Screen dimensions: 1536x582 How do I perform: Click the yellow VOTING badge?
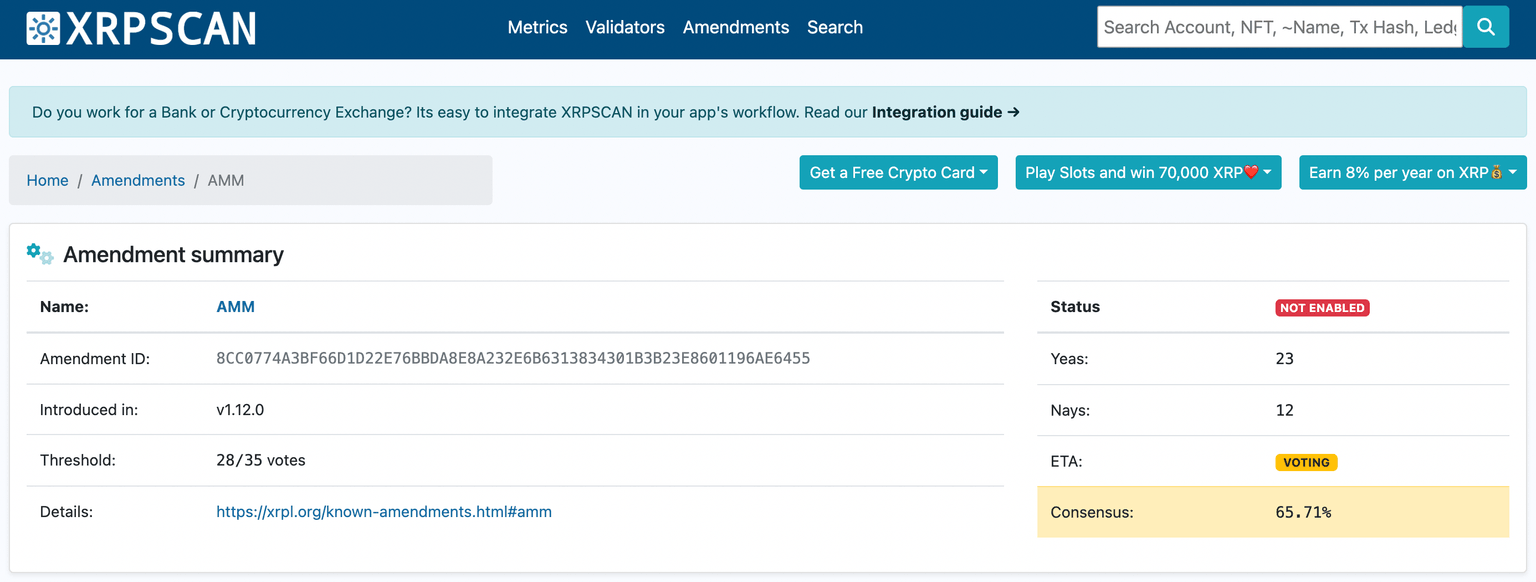click(1306, 462)
